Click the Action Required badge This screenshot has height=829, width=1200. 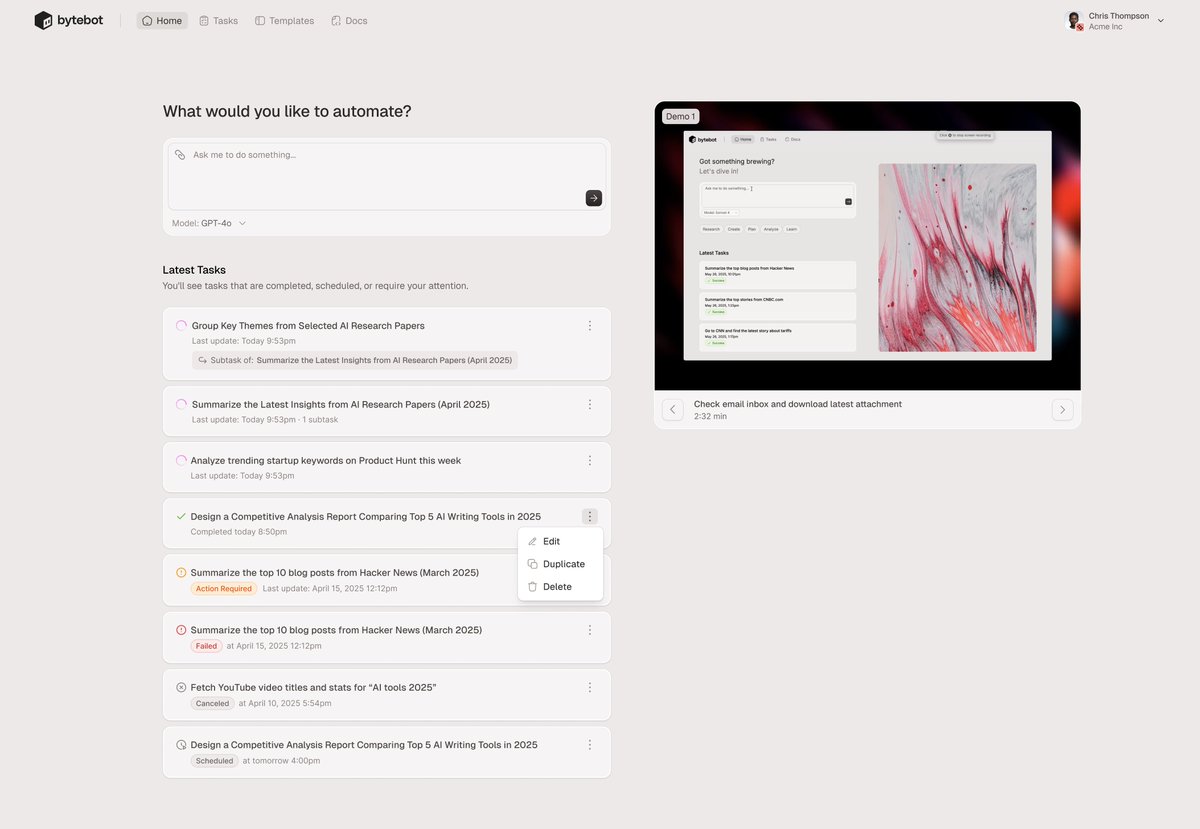224,589
